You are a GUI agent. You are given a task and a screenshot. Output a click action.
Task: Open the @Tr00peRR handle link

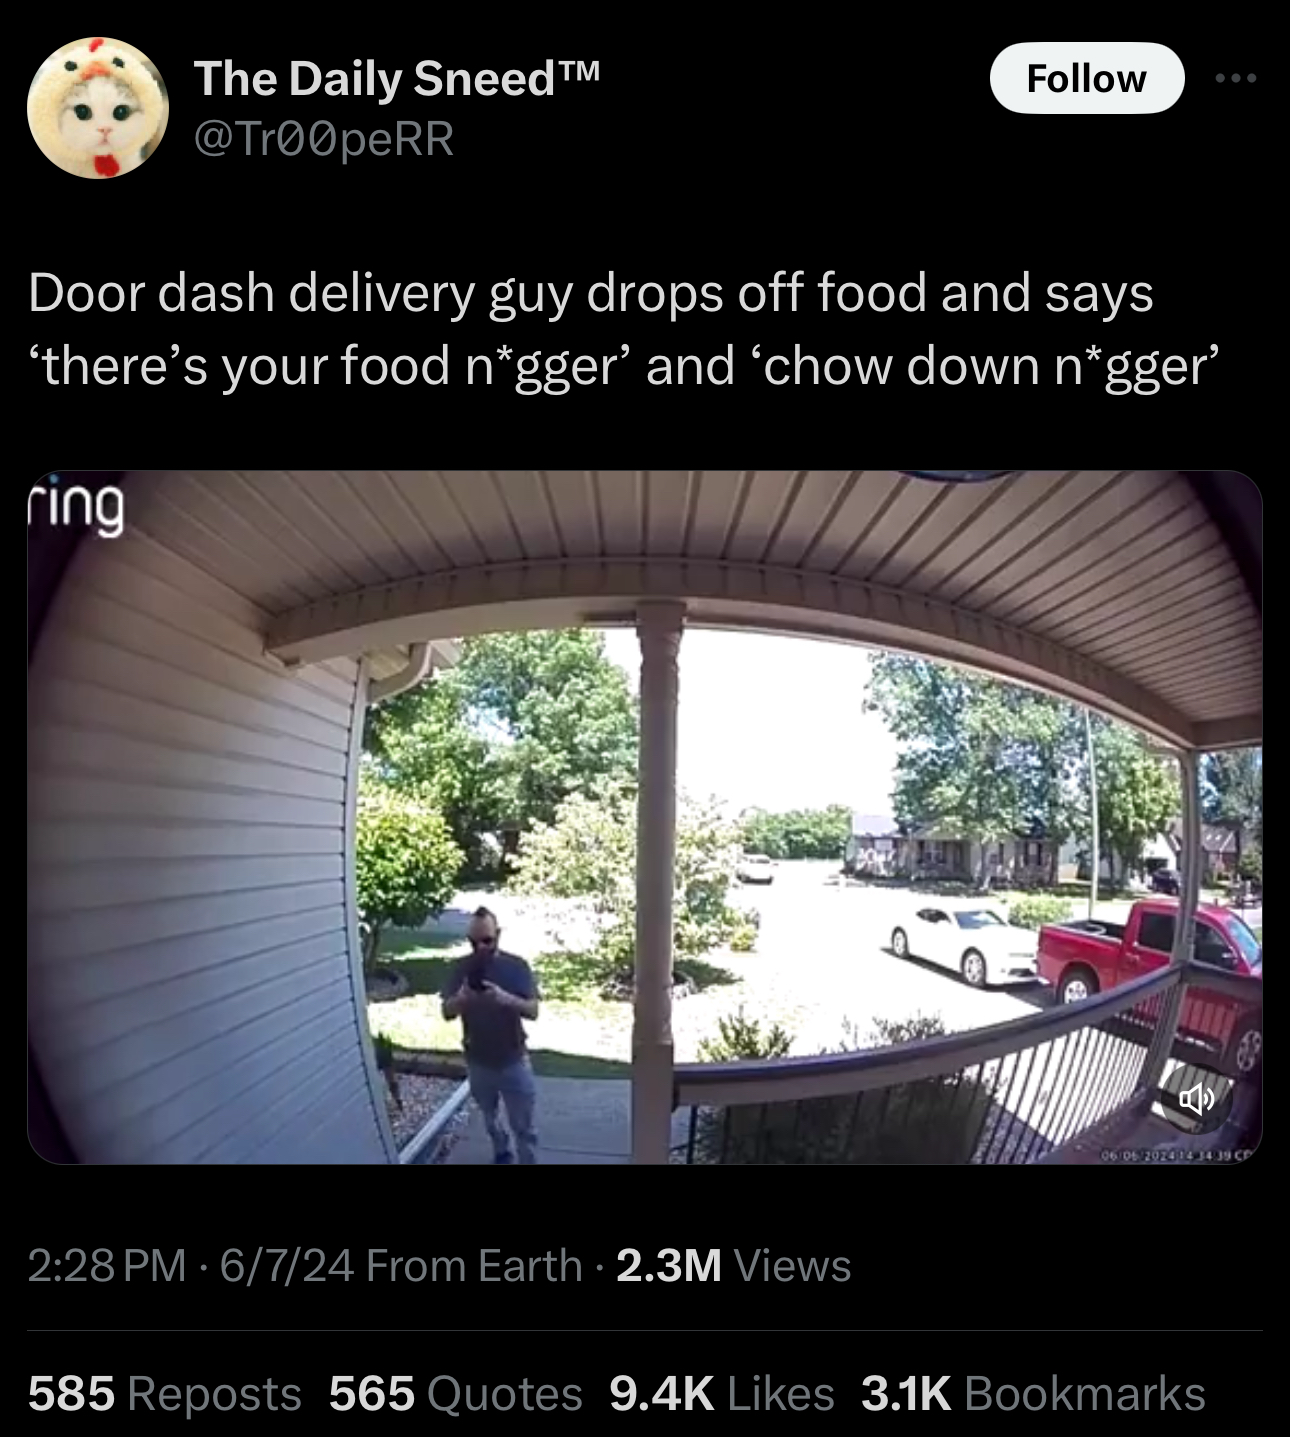coord(324,138)
